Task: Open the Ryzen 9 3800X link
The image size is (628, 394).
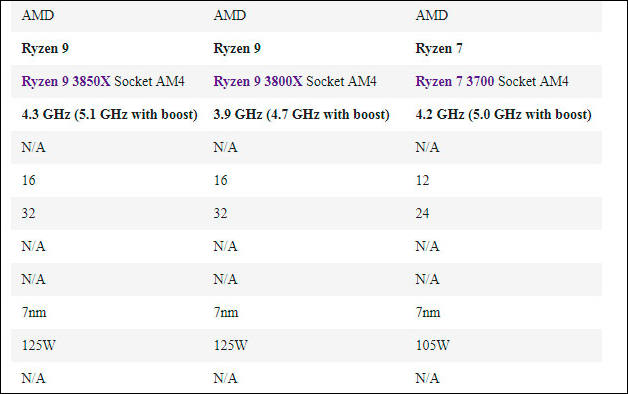Action: pos(258,81)
